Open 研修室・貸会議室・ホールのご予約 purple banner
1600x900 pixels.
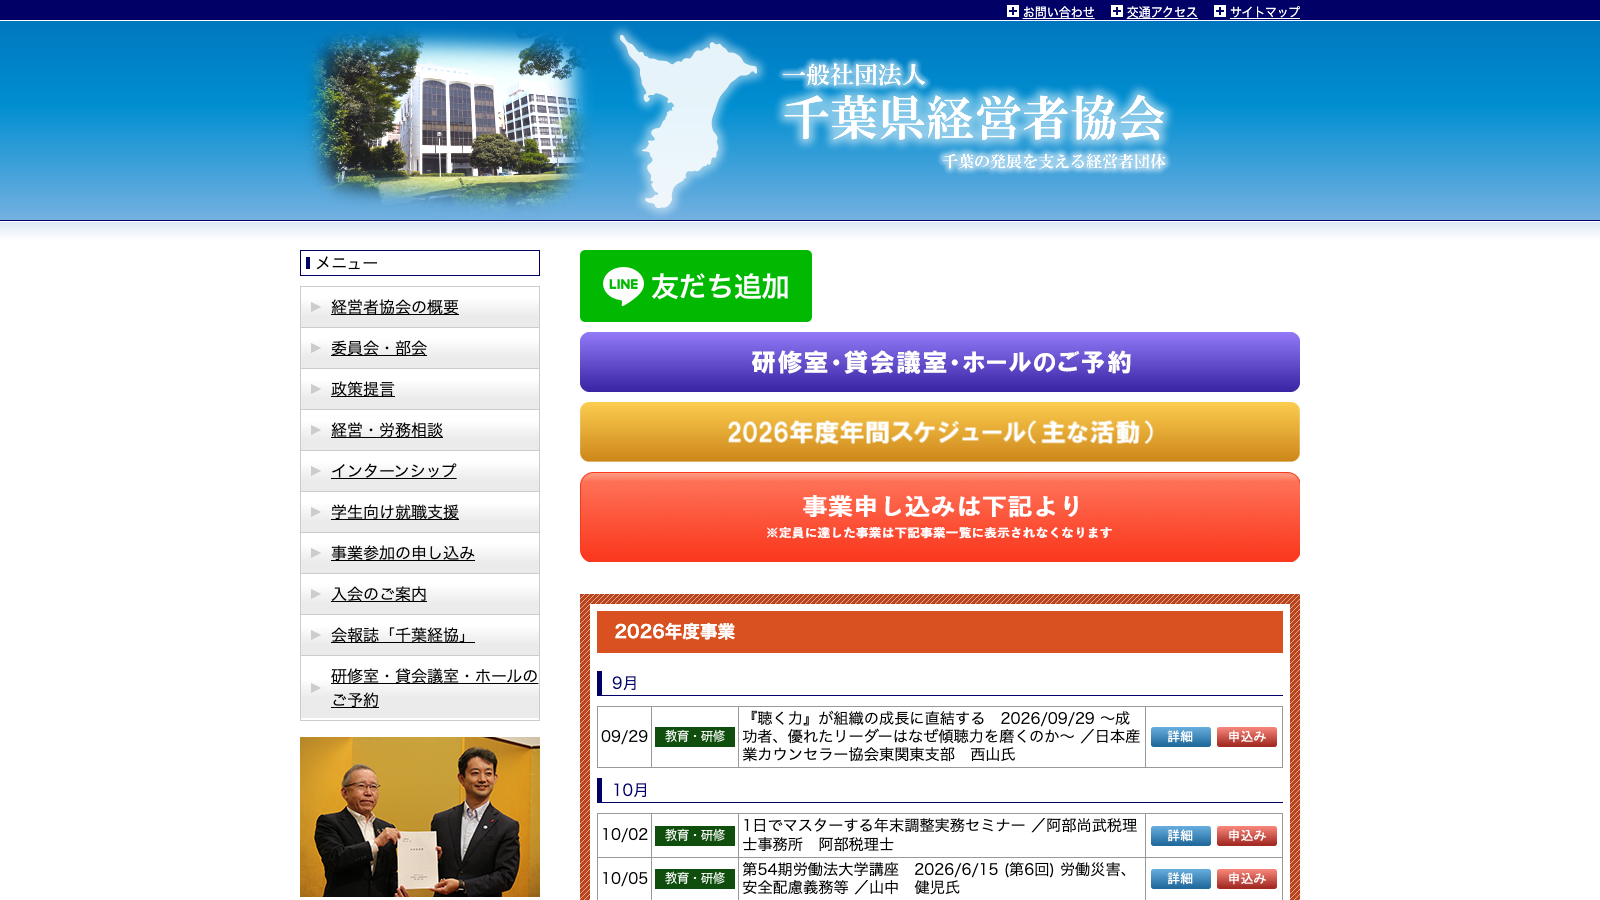click(x=940, y=362)
